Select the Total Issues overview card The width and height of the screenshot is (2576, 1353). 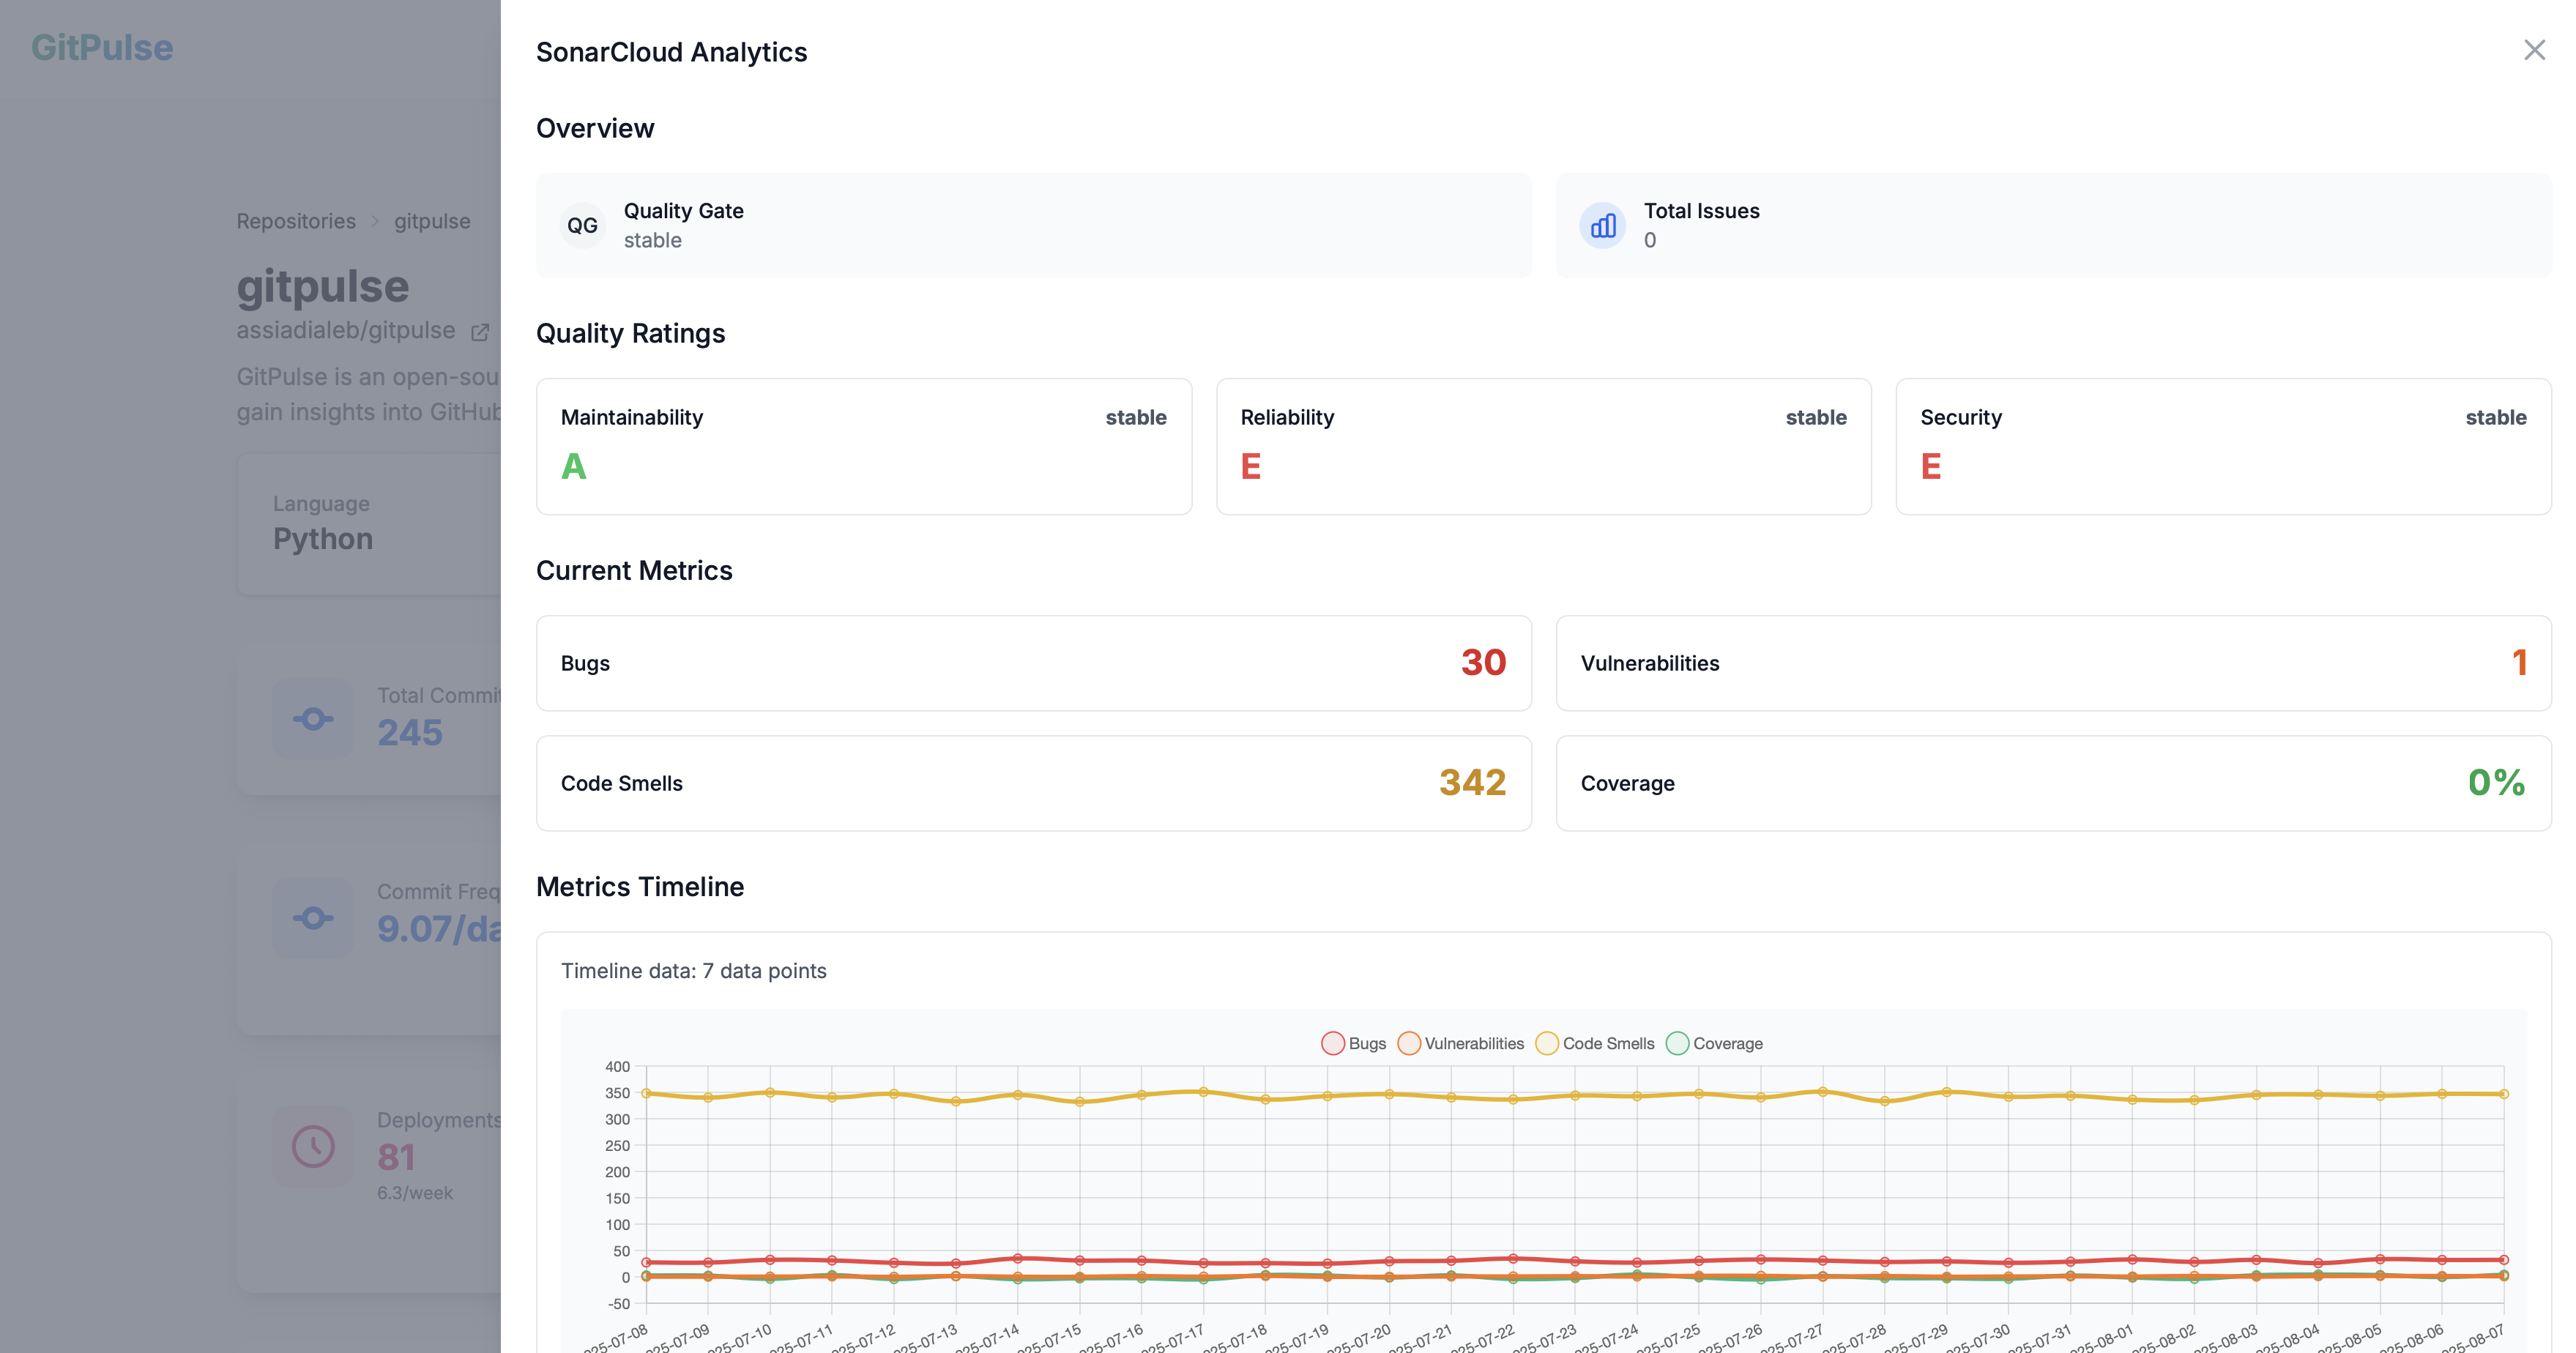pyautogui.click(x=2054, y=226)
